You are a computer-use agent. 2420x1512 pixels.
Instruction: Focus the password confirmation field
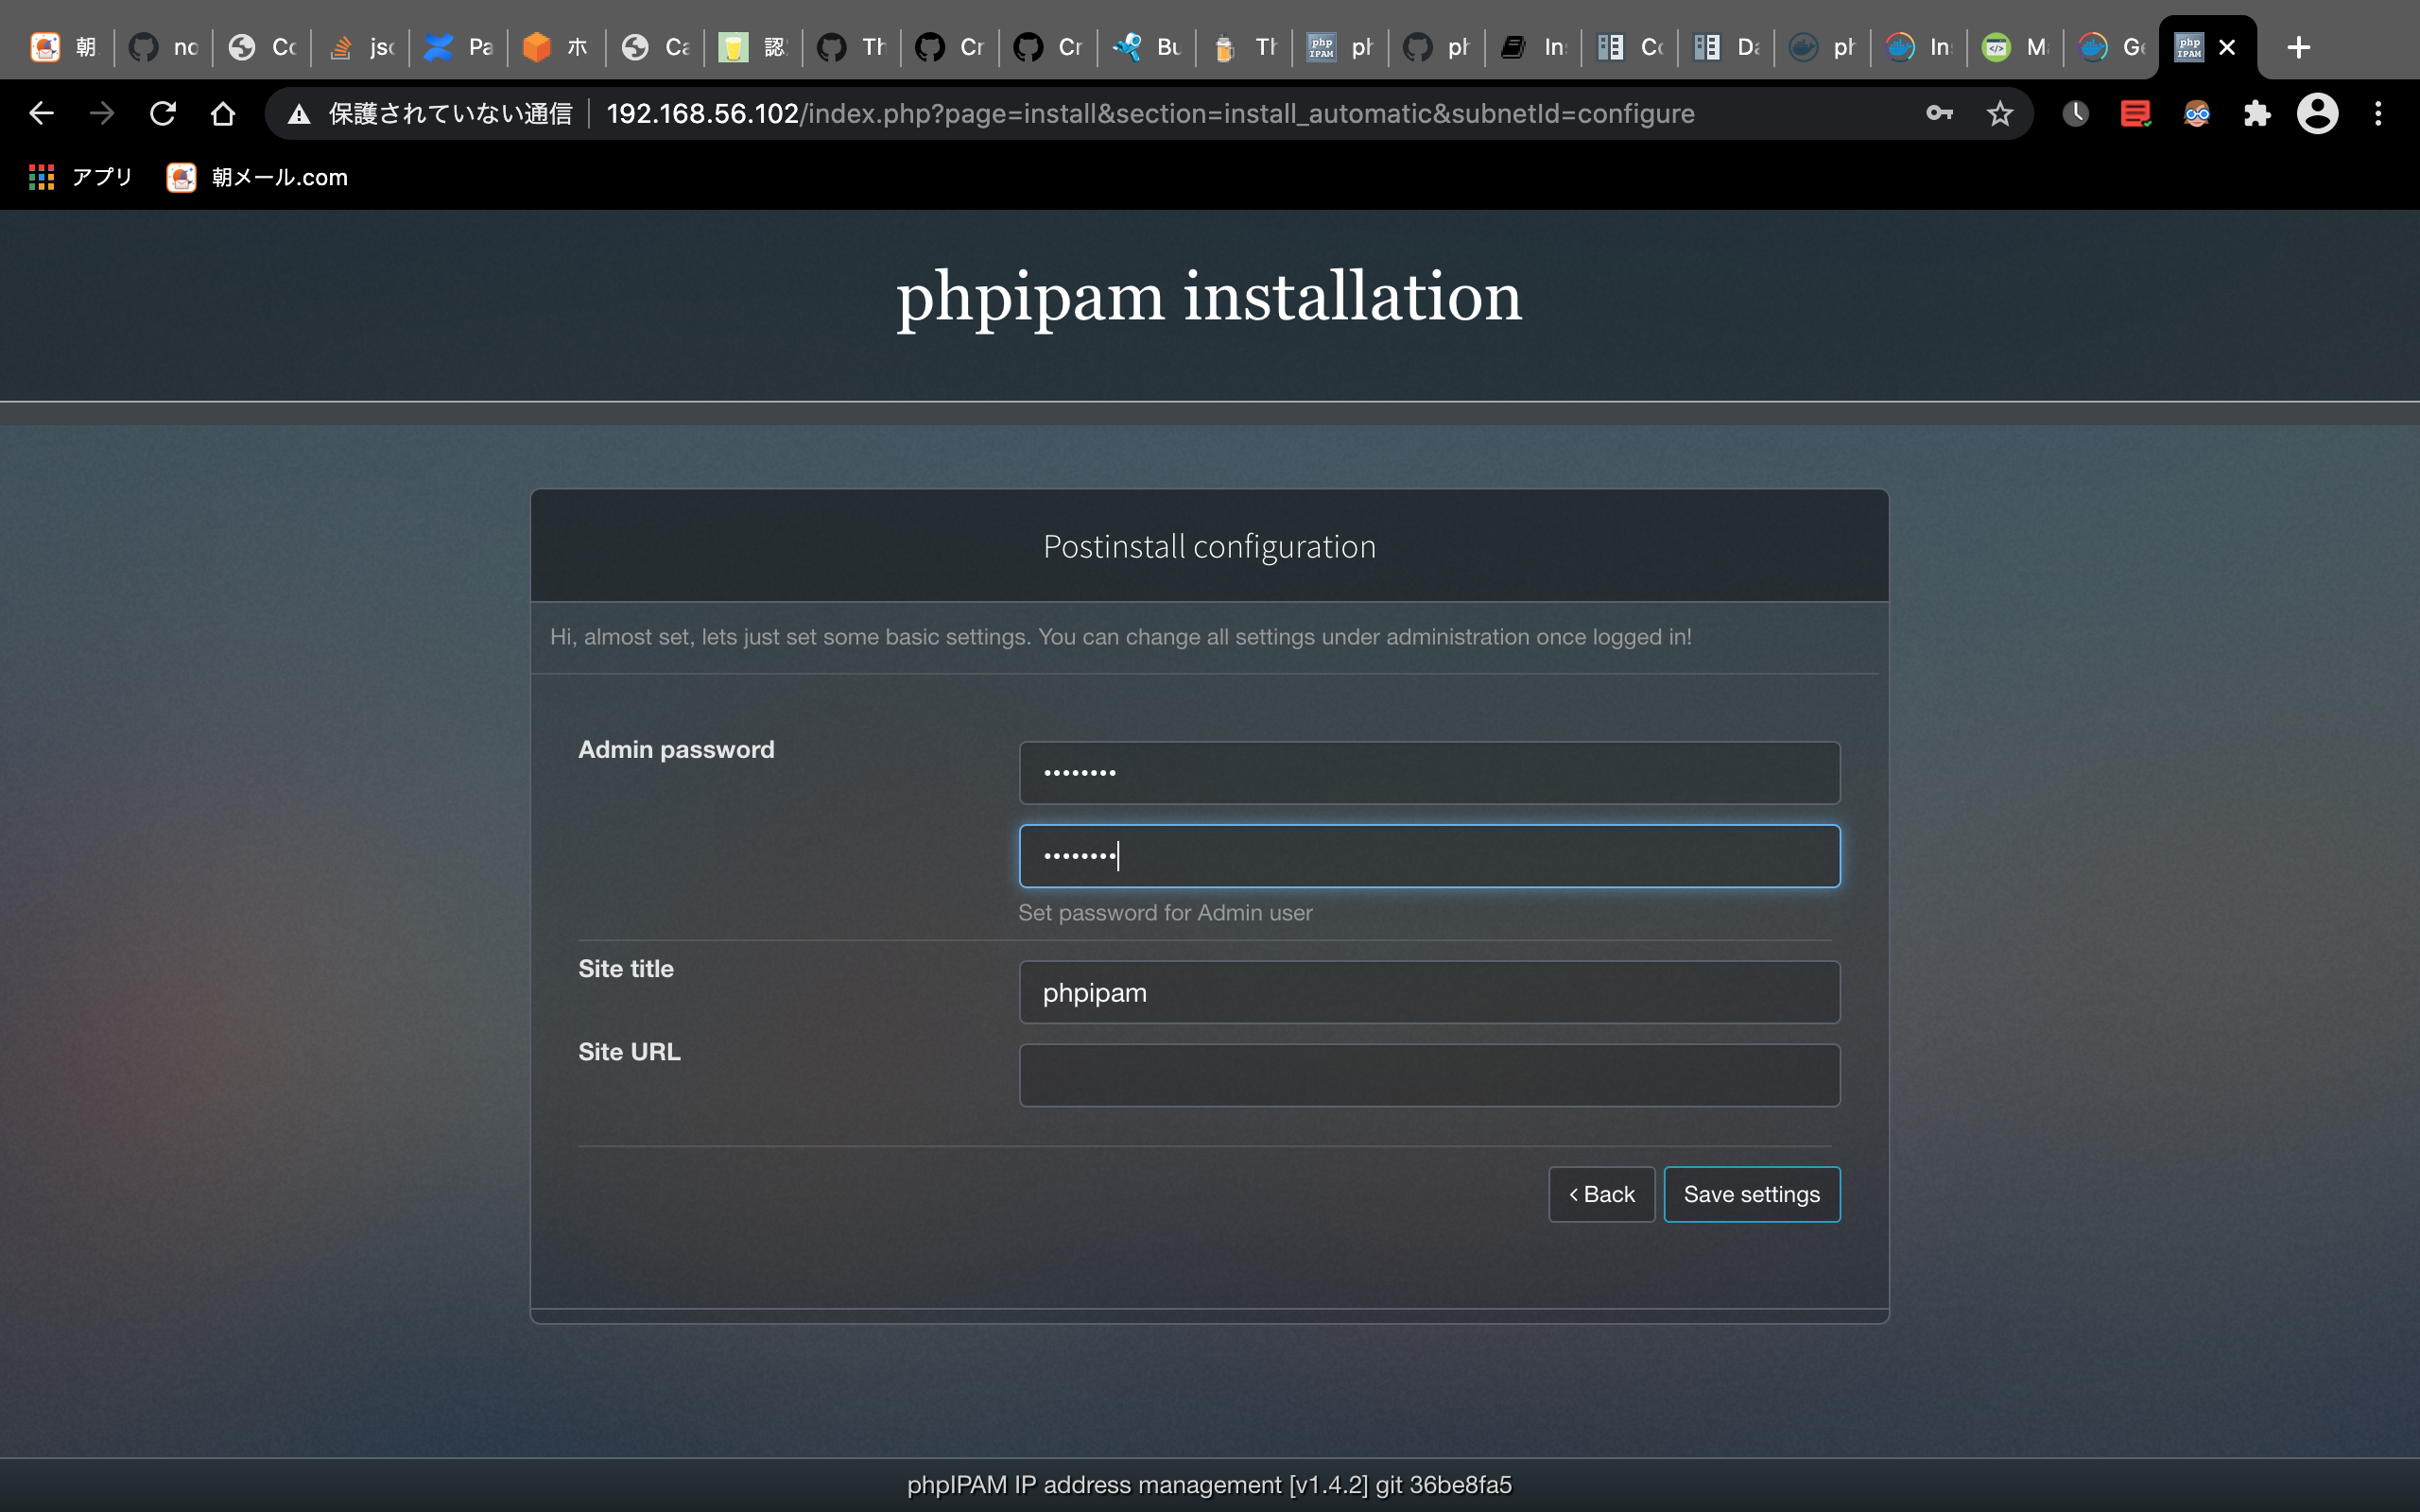(x=1429, y=856)
